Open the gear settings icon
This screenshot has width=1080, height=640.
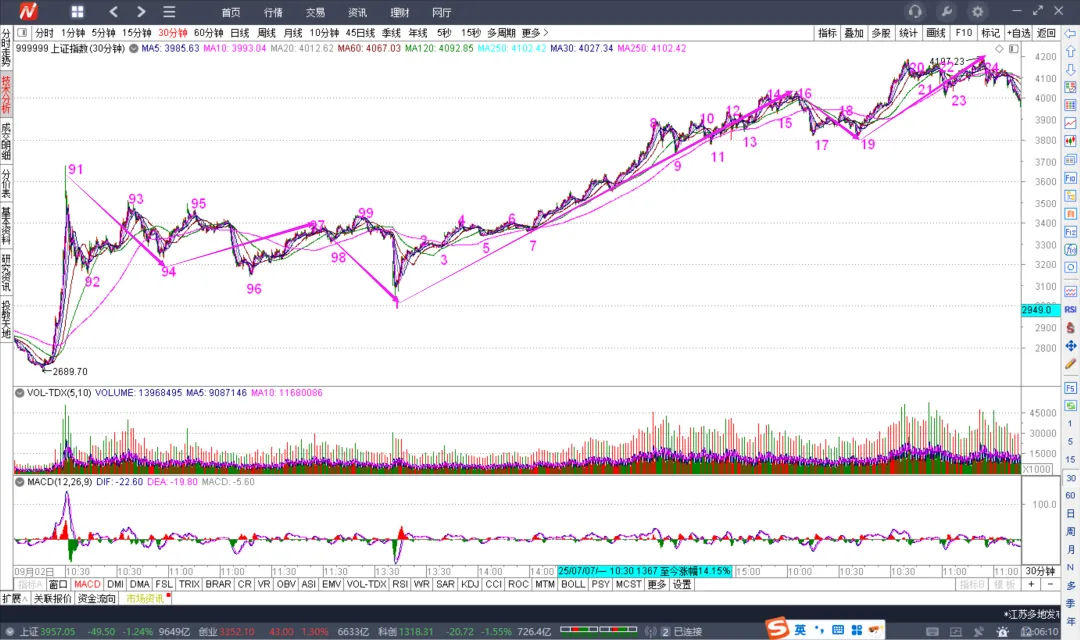(977, 12)
